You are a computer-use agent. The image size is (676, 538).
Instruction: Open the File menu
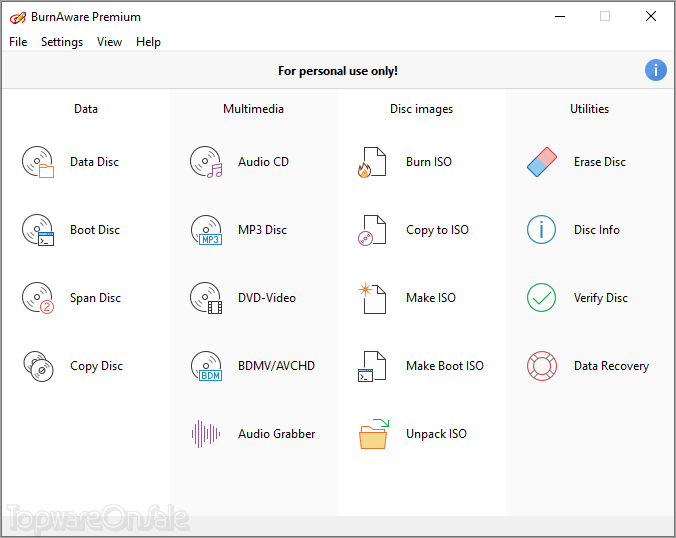pos(18,42)
